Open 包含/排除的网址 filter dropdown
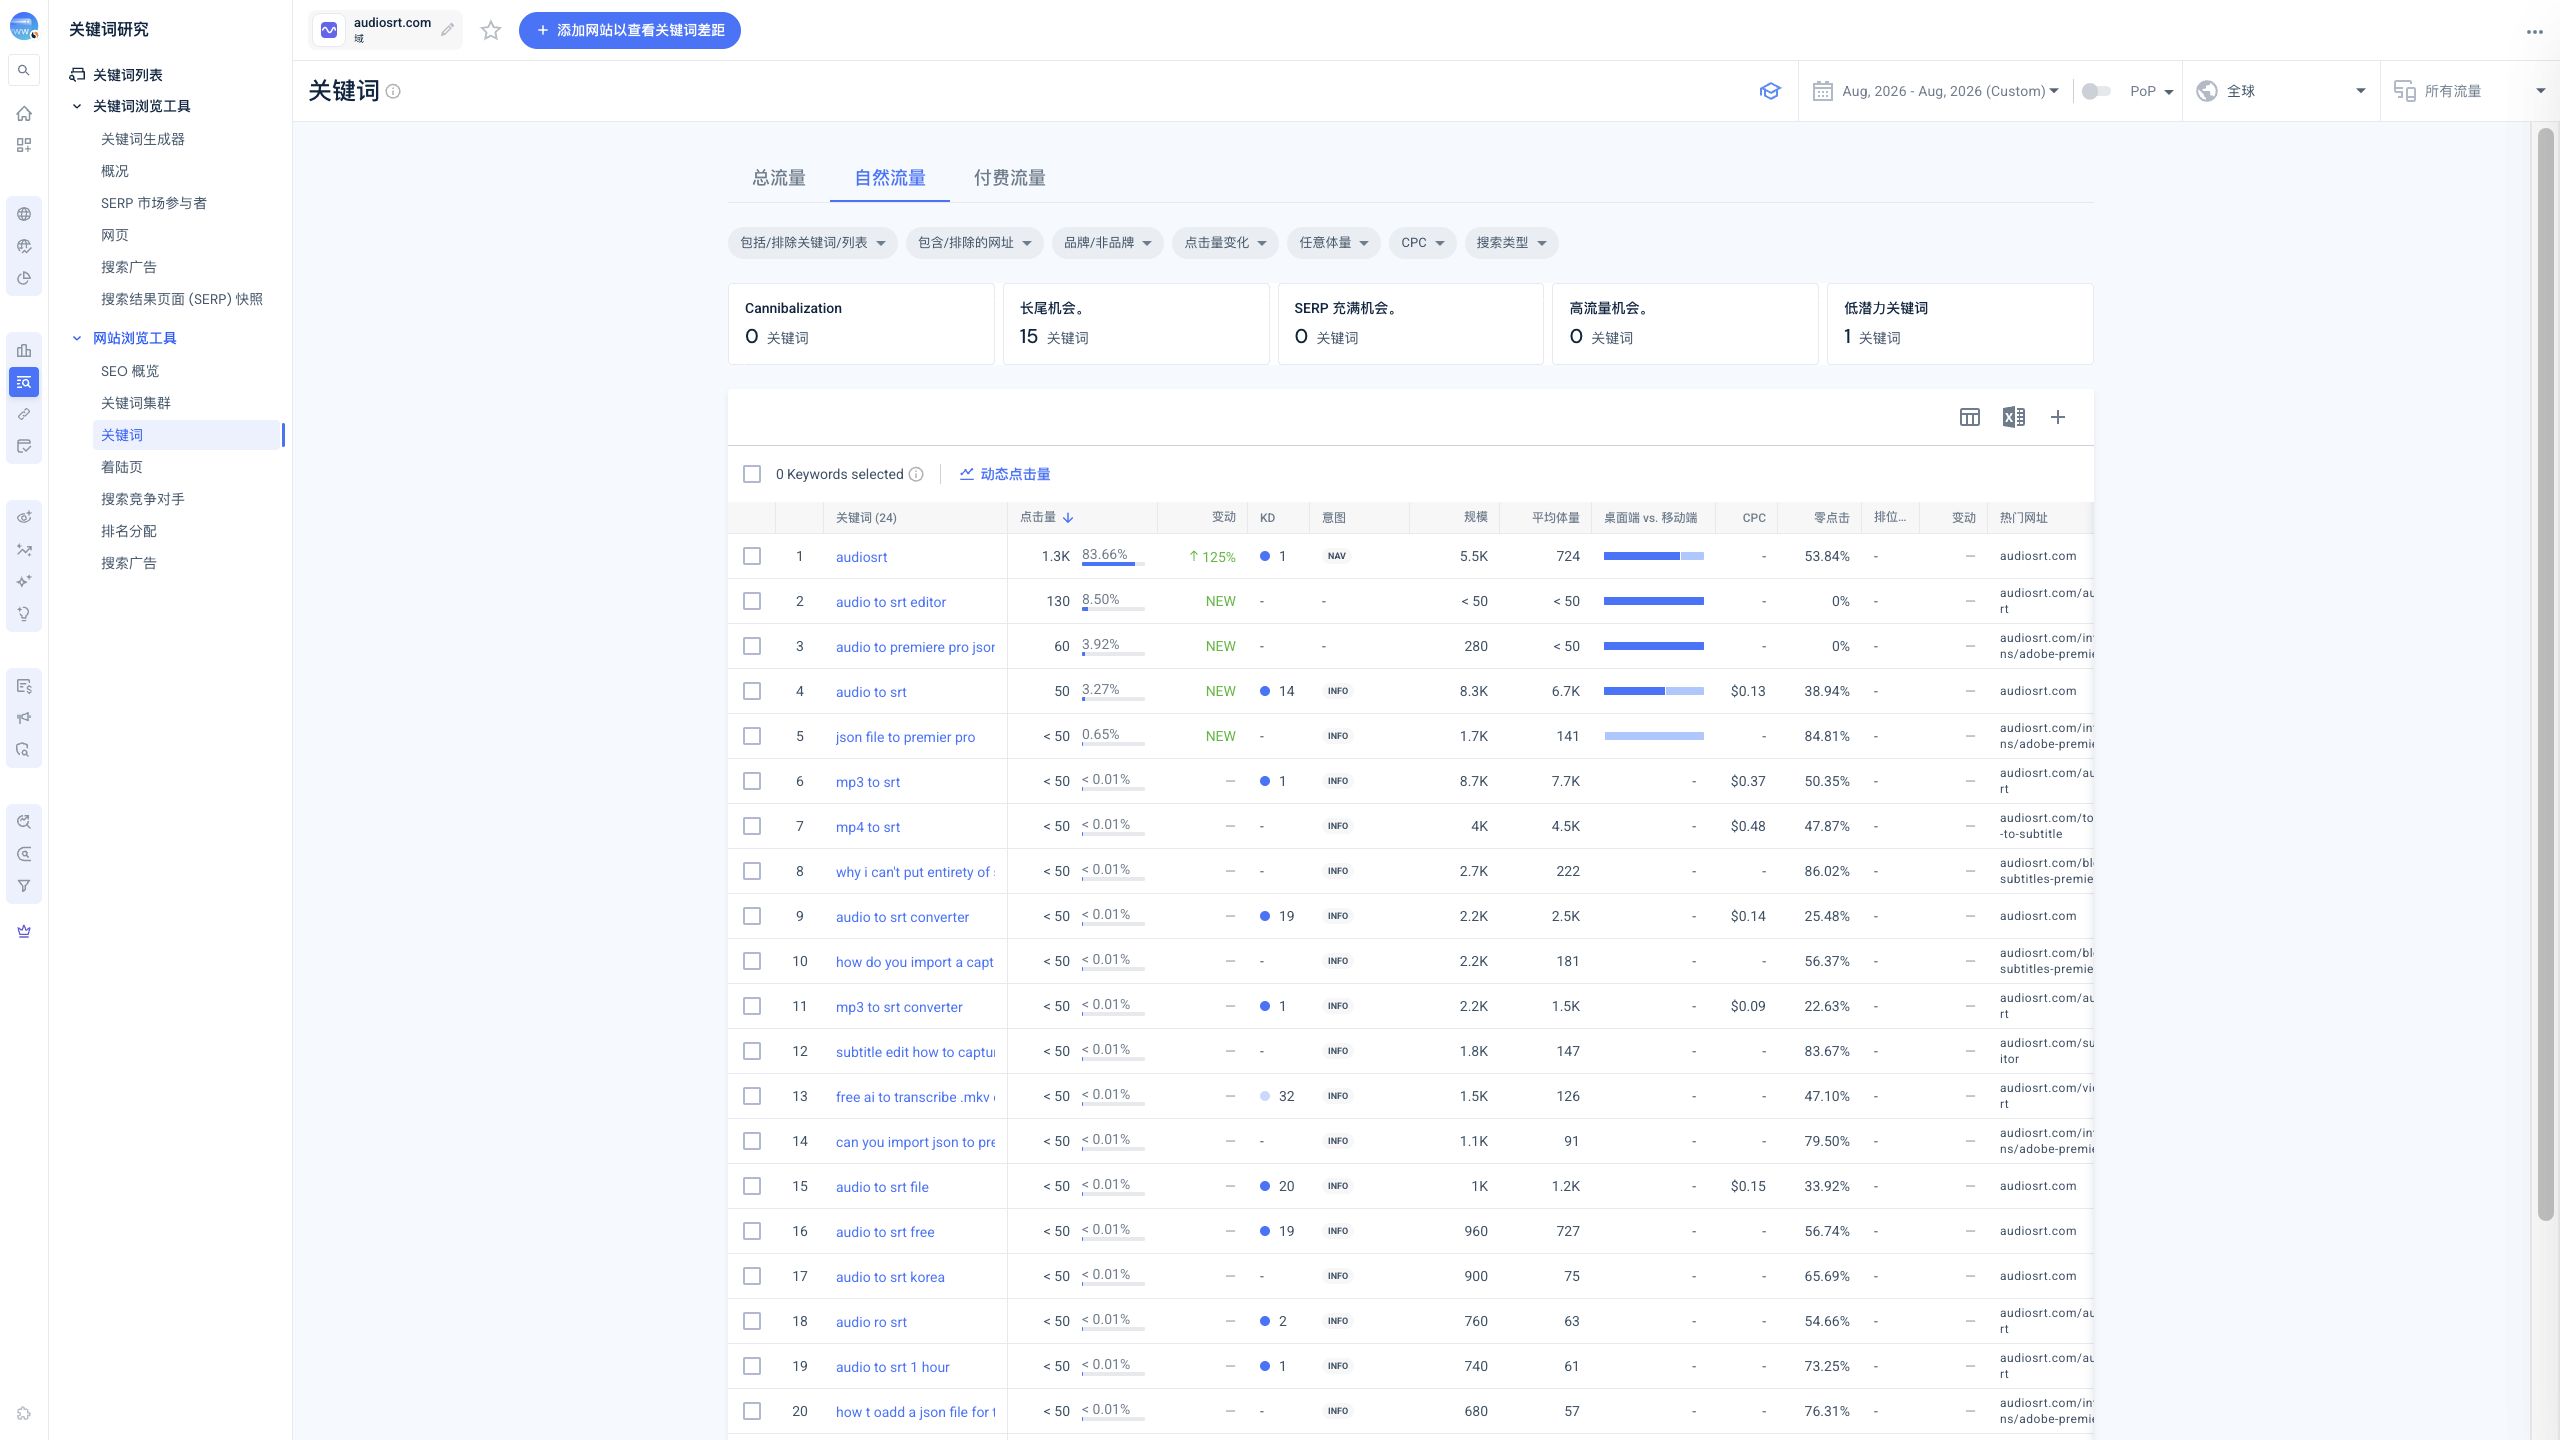This screenshot has width=2560, height=1440. (974, 243)
